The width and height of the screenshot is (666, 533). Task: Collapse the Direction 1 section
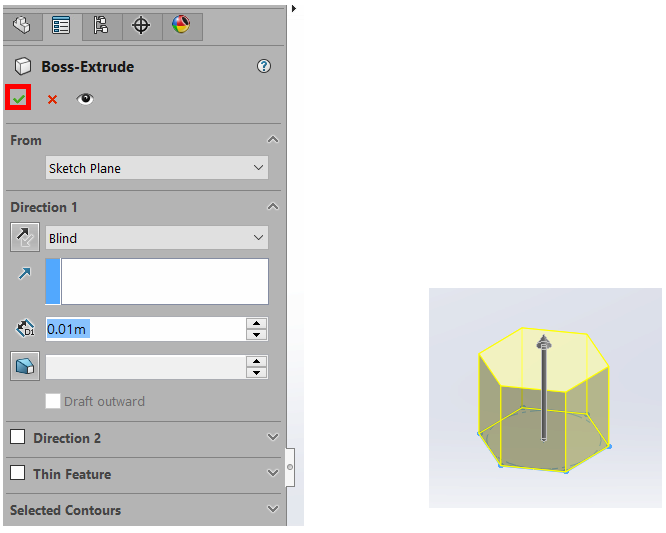pyautogui.click(x=273, y=207)
